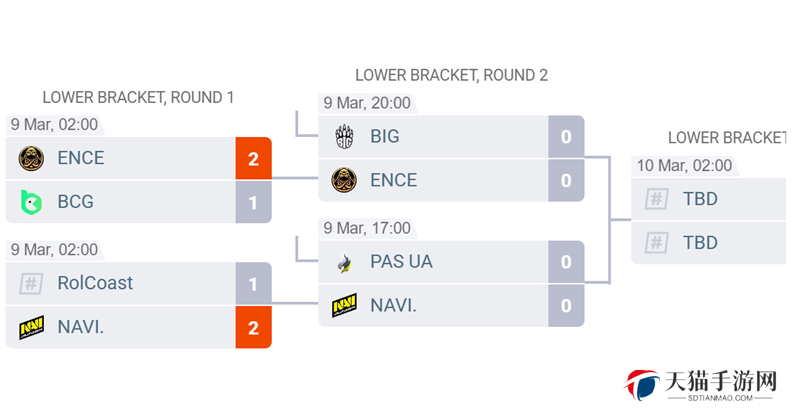Click the Tianmao site watermark logo
The width and height of the screenshot is (800, 411).
[701, 386]
